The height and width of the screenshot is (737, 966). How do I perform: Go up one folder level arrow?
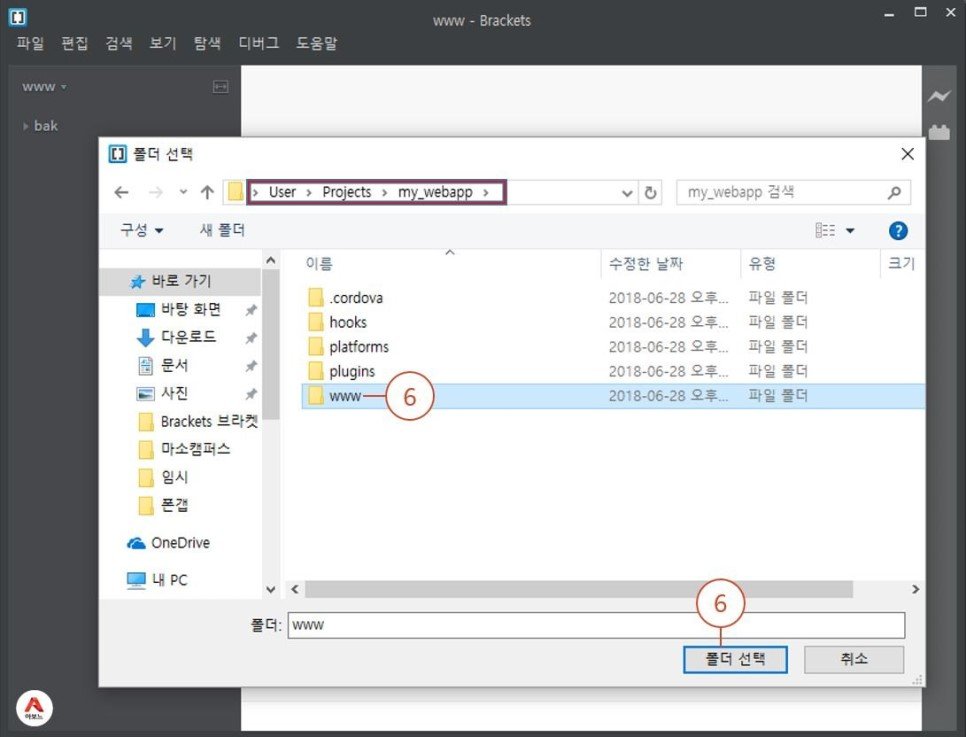pos(207,192)
